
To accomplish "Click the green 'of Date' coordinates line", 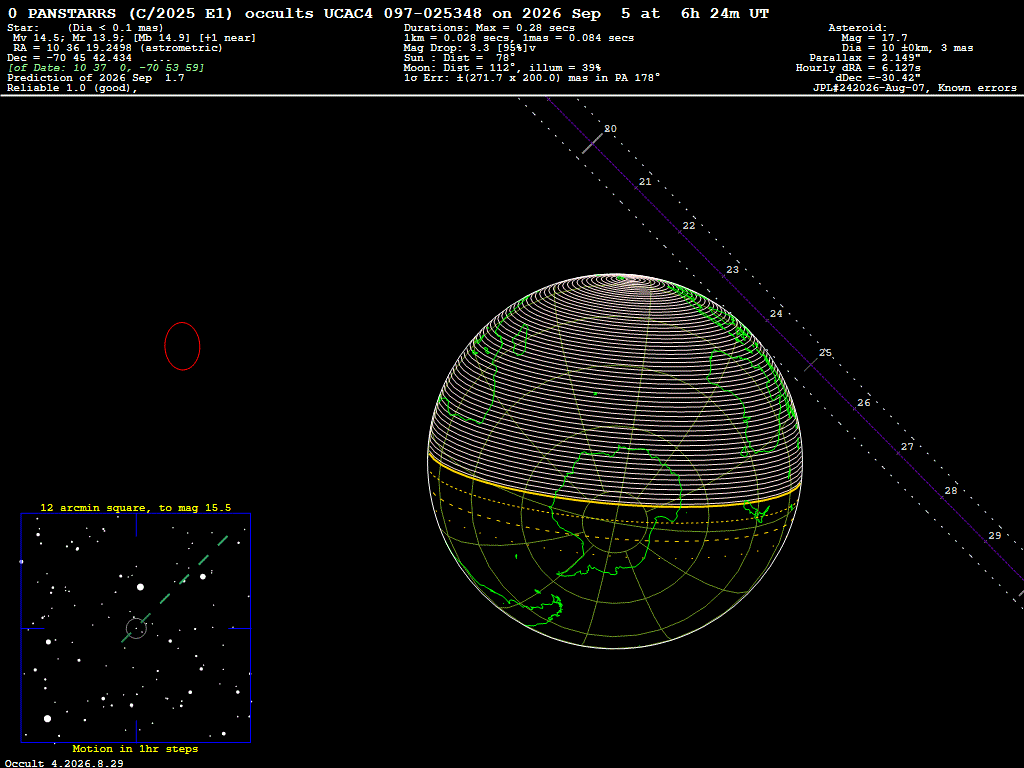I will 106,68.
